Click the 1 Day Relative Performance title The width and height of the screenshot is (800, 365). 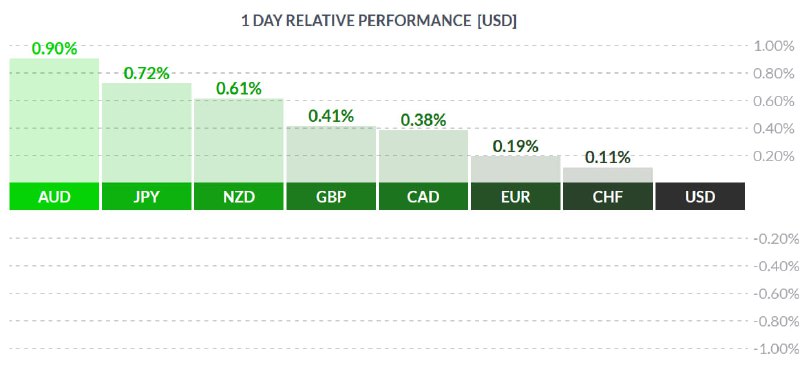[x=379, y=21]
